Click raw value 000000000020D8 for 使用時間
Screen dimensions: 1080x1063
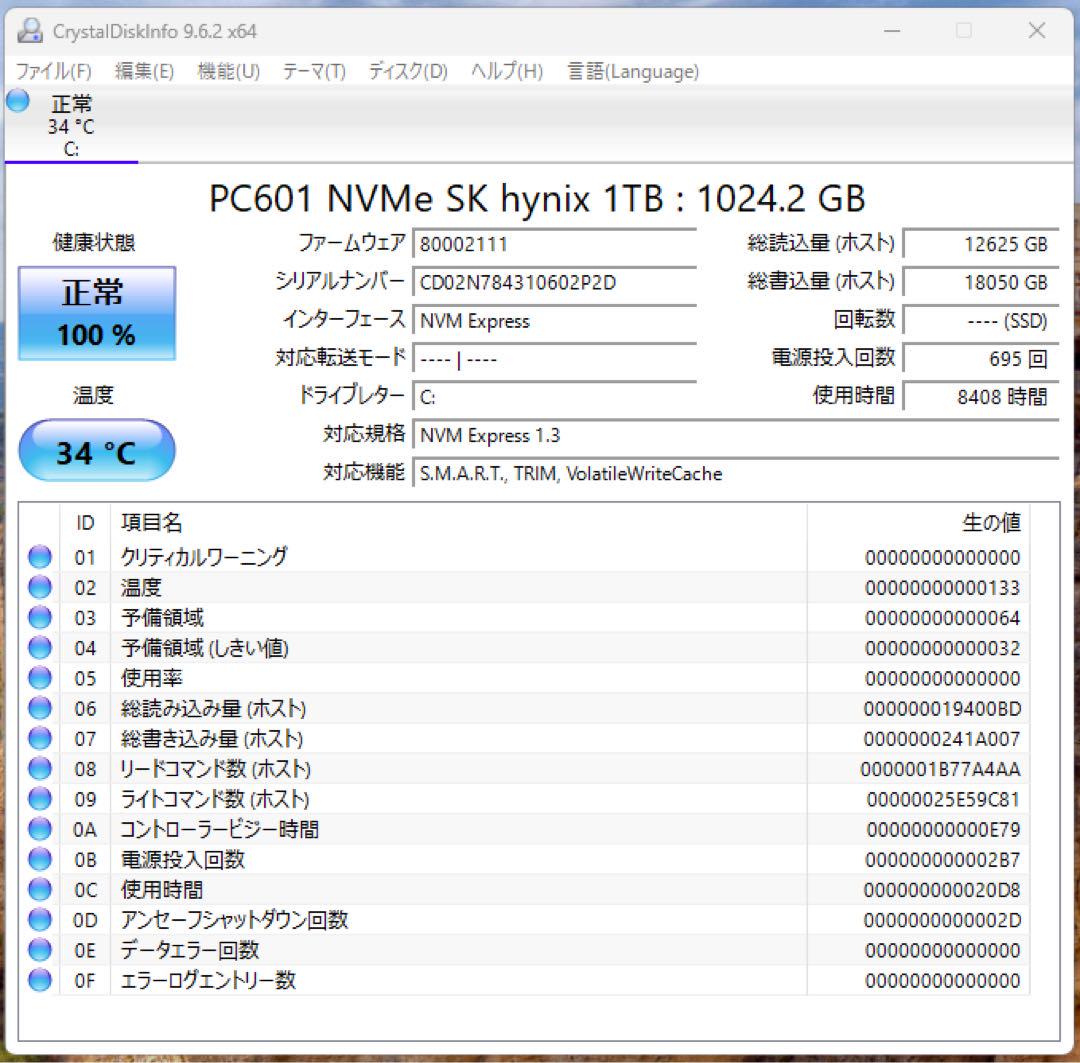pyautogui.click(x=942, y=890)
